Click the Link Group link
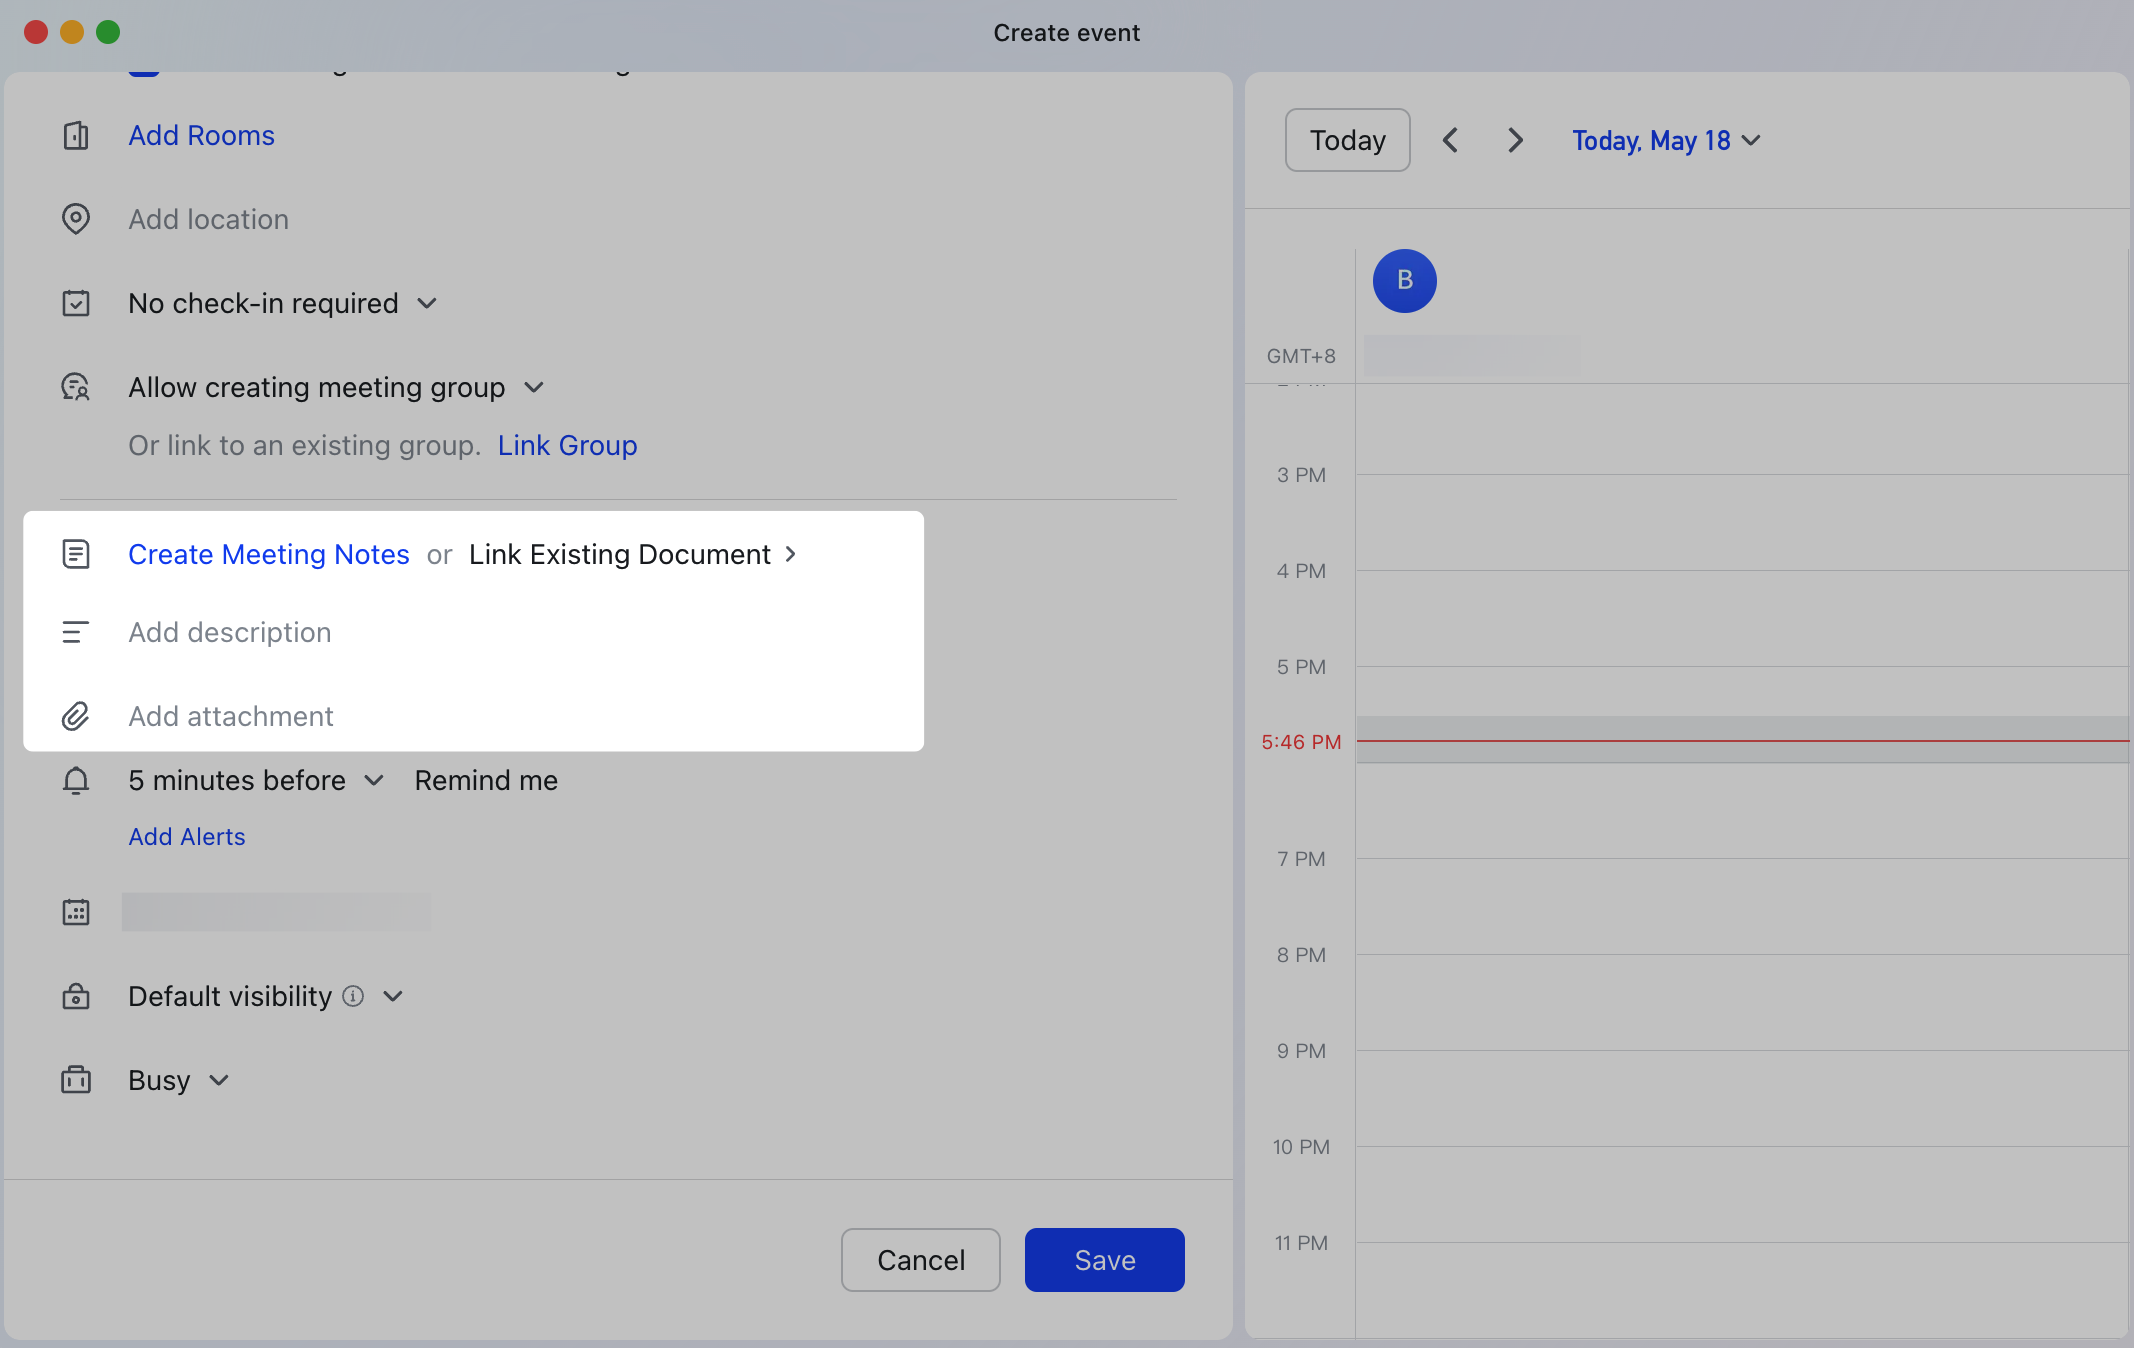The height and width of the screenshot is (1348, 2134). [567, 445]
